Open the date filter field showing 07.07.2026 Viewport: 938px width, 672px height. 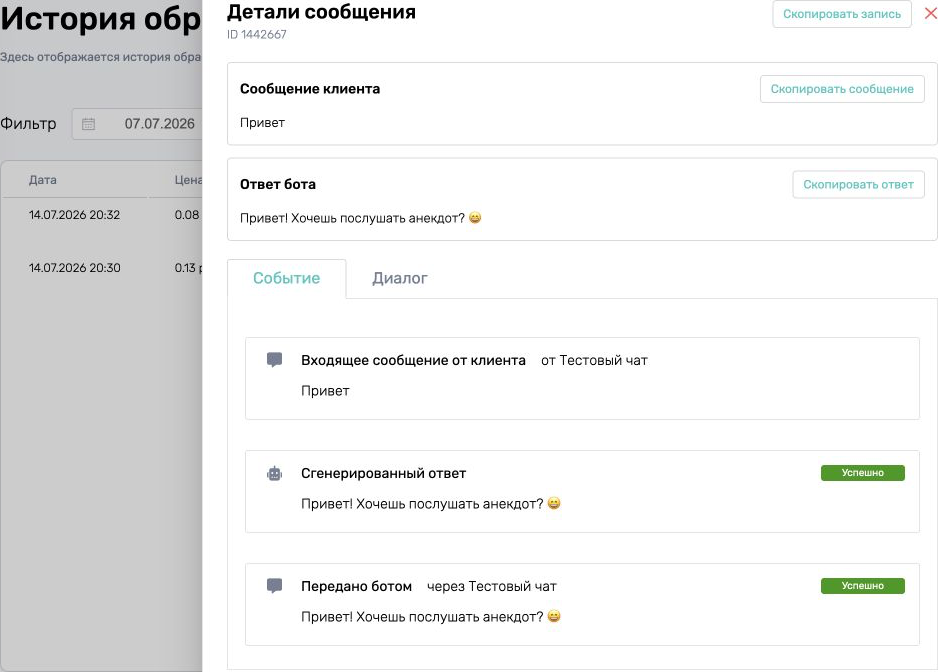(x=138, y=124)
